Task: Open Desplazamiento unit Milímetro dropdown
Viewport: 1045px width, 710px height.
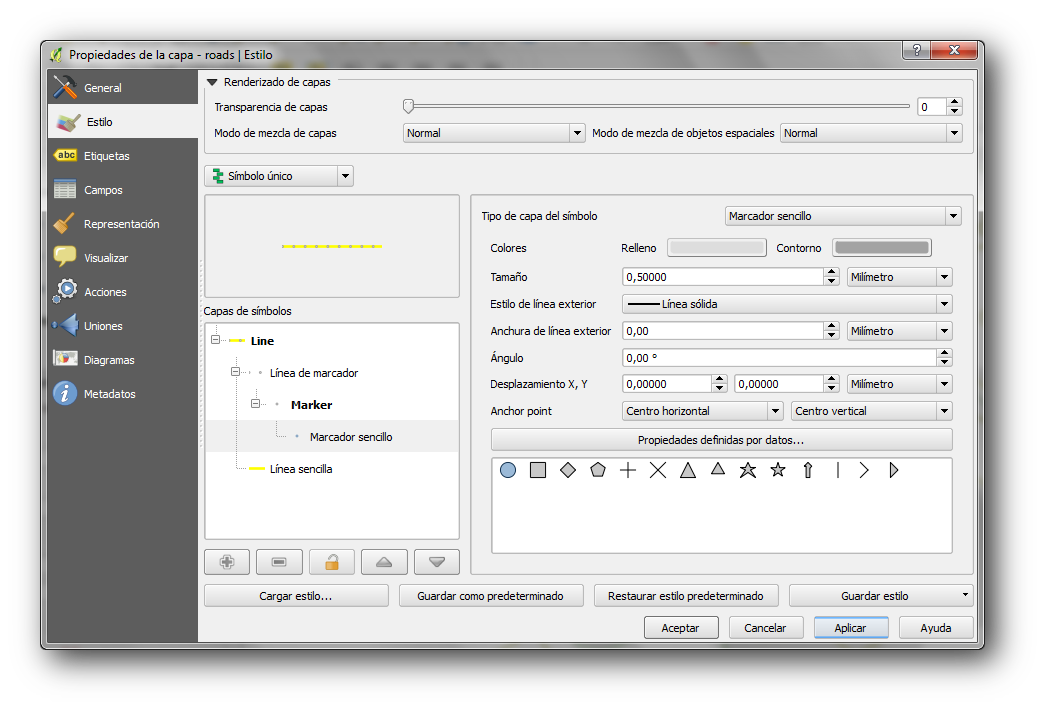Action: 900,384
